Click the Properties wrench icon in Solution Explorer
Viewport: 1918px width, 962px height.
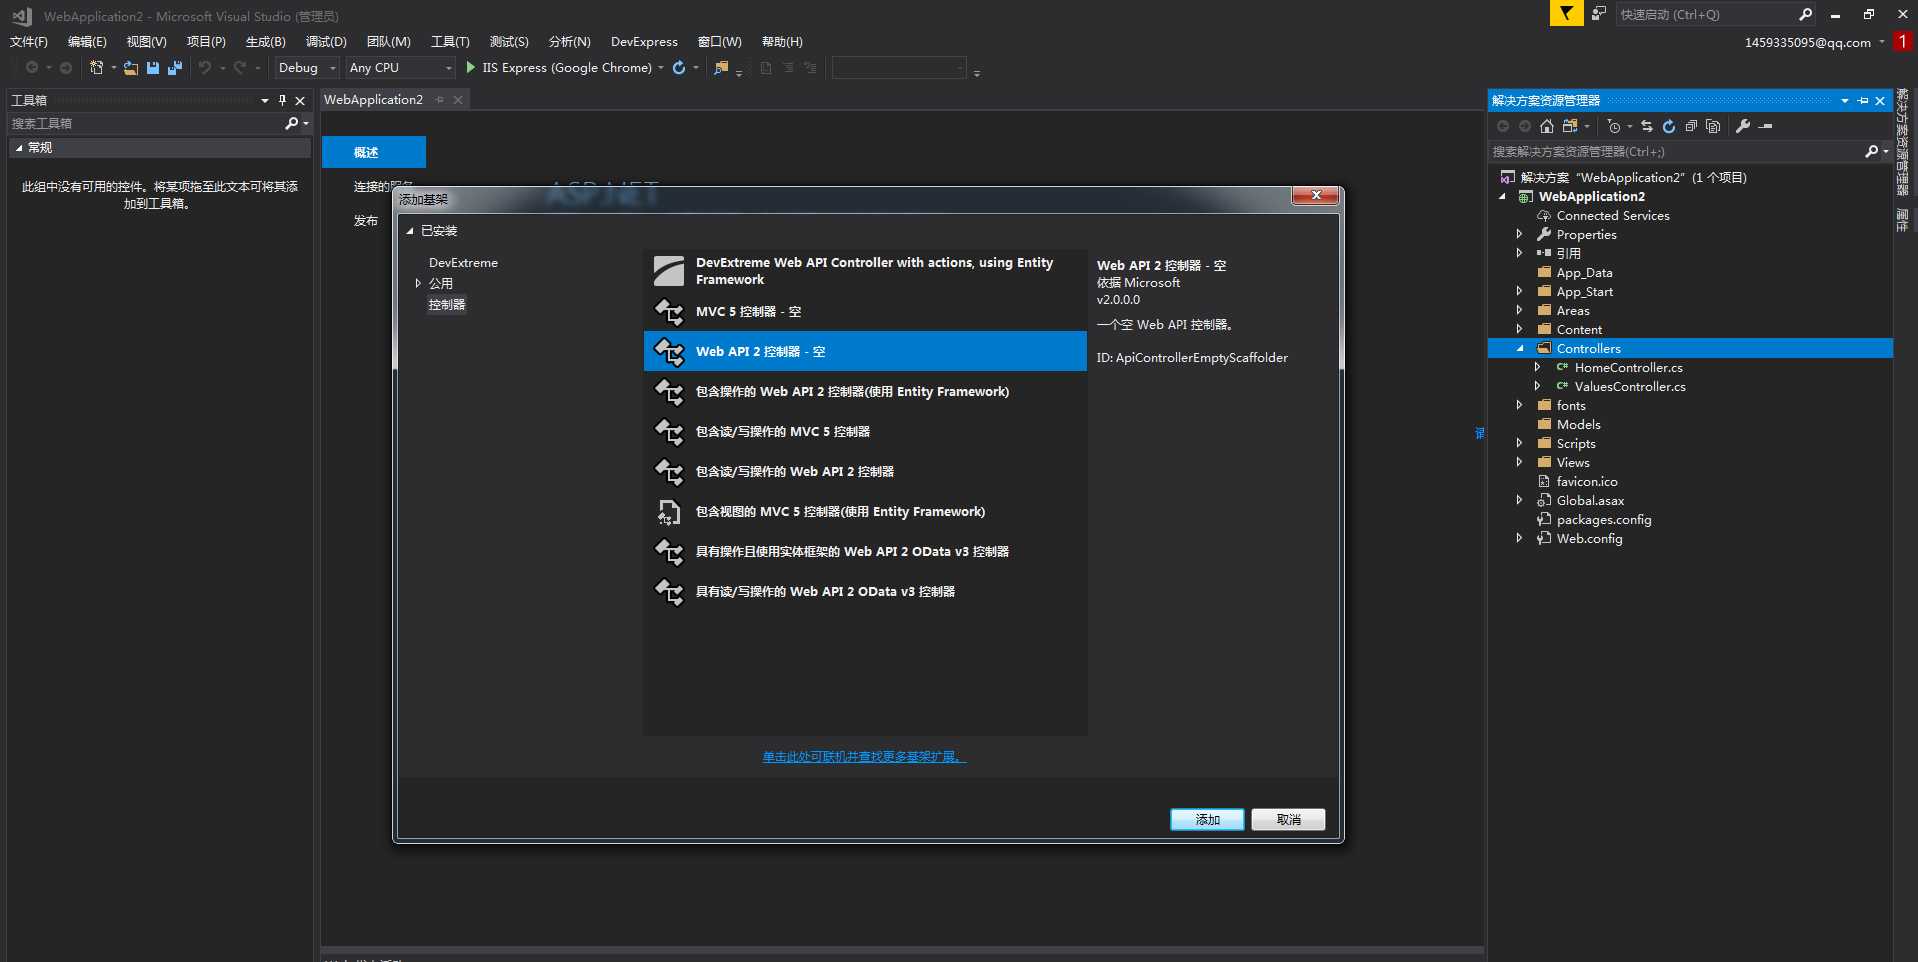(x=1743, y=126)
